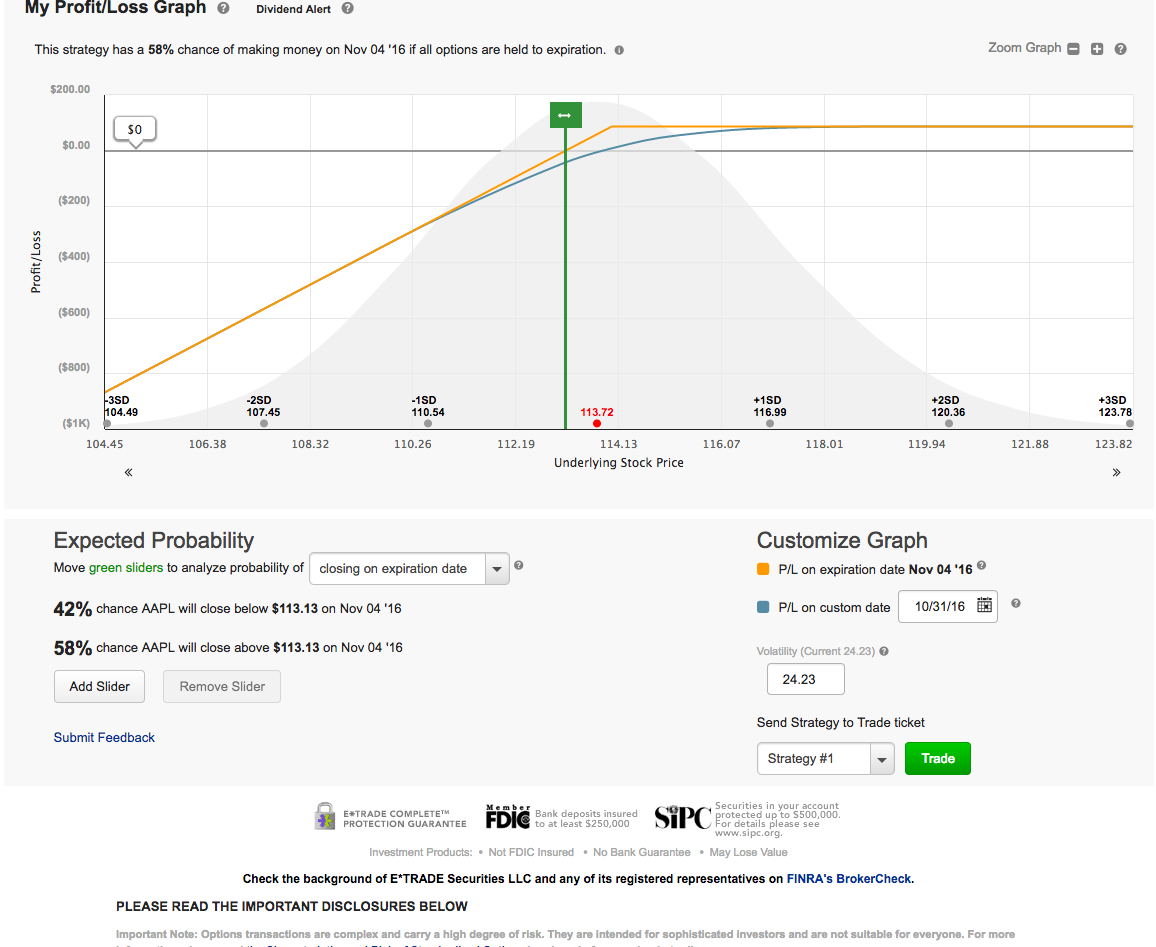The height and width of the screenshot is (947, 1156).
Task: Click help icon beside My Profit/Loss Graph
Action: click(223, 8)
